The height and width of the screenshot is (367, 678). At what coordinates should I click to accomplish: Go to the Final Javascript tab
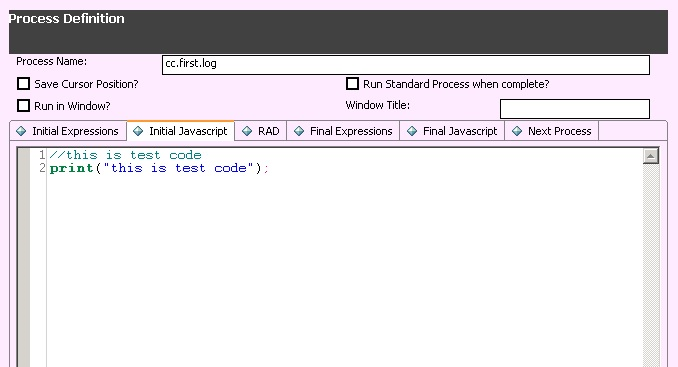coord(452,131)
